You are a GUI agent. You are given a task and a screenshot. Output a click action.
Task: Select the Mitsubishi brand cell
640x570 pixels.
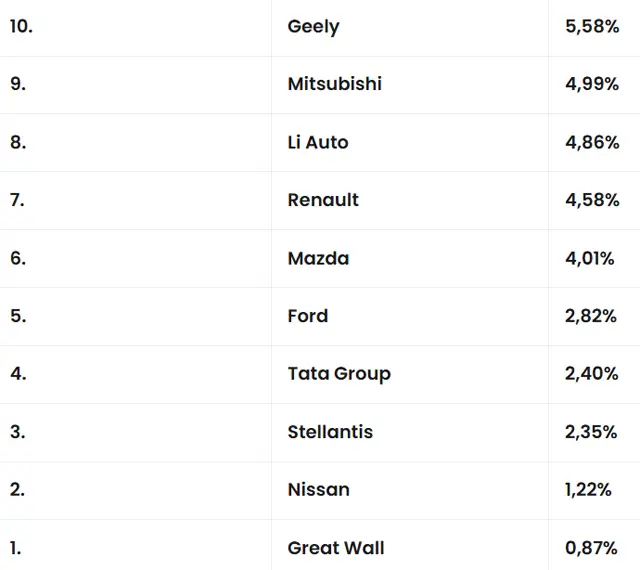334,84
